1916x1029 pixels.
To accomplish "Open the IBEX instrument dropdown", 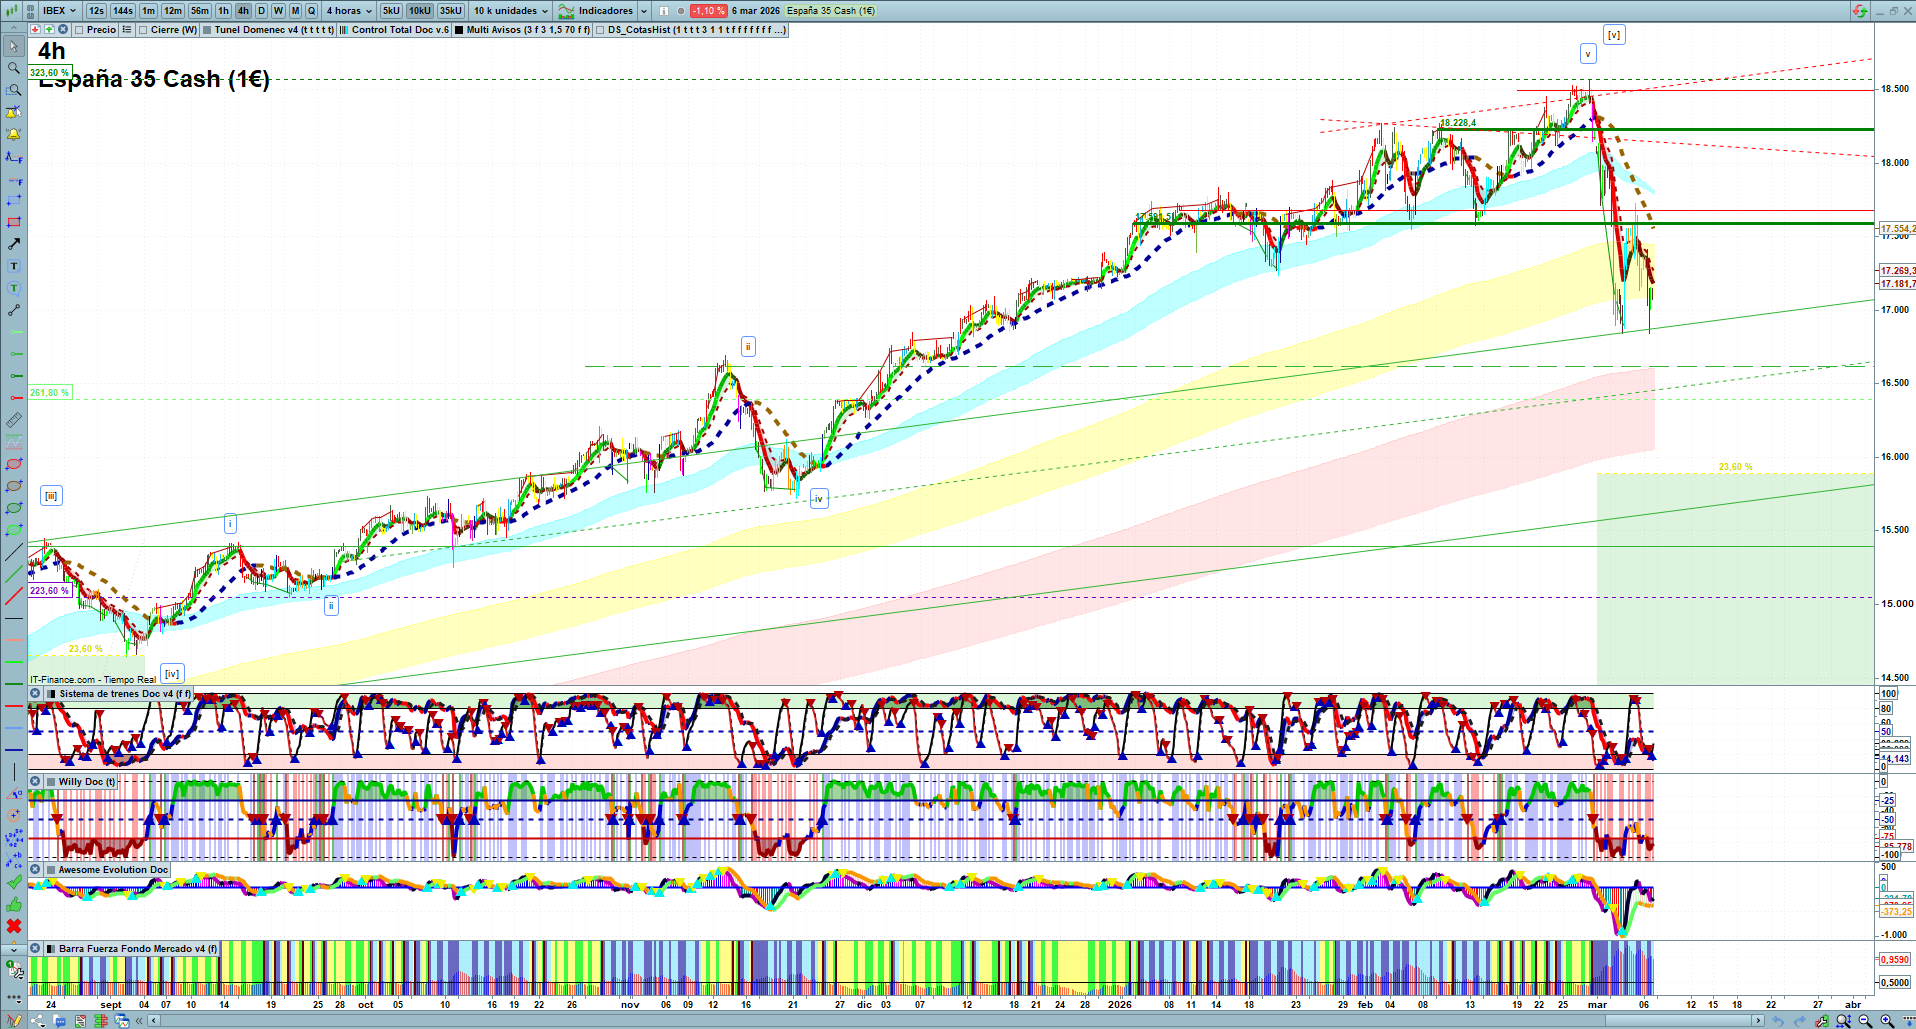I will tap(60, 11).
